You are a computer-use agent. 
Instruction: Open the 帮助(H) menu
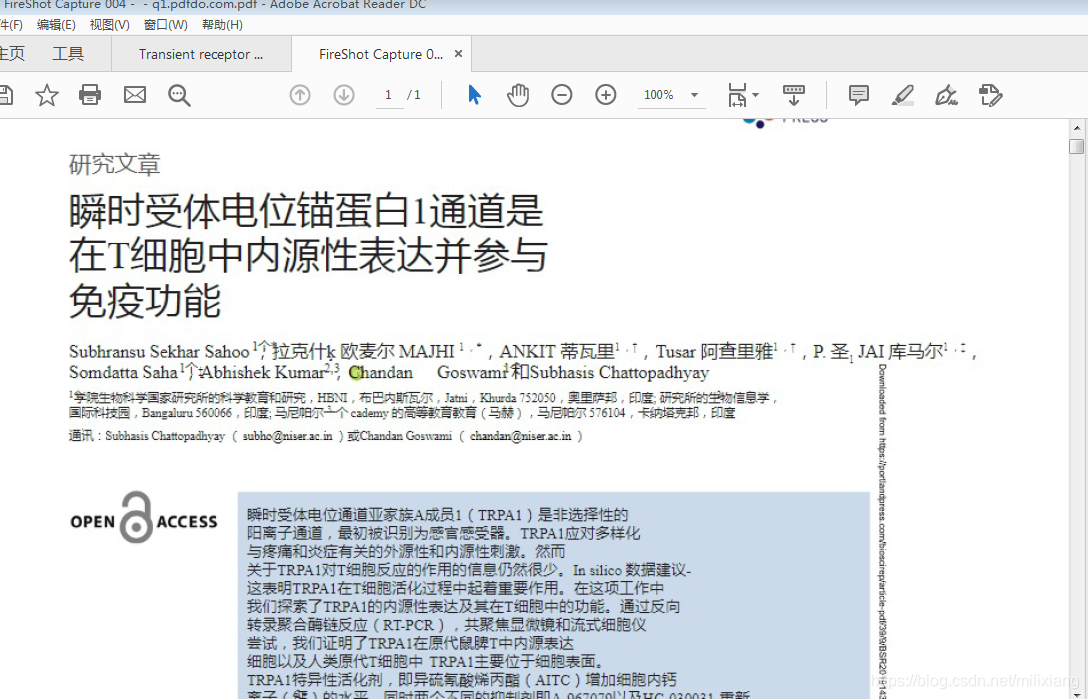point(222,25)
